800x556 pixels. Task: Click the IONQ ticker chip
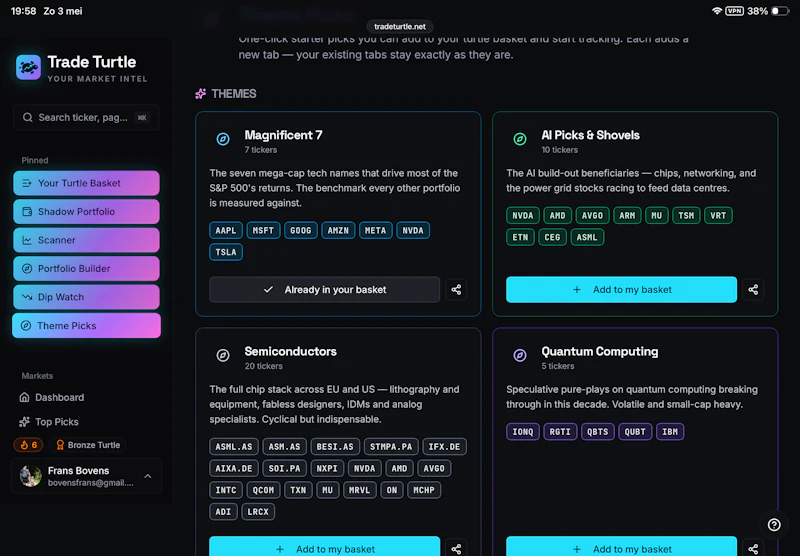(x=523, y=432)
